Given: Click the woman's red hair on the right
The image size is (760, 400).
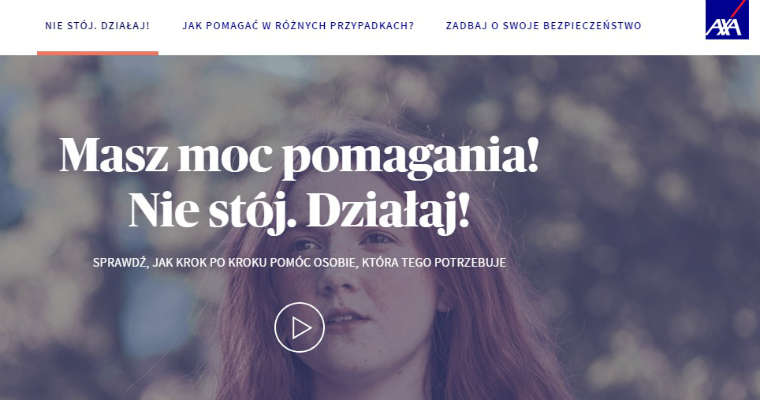Looking at the screenshot, I should pos(485,315).
